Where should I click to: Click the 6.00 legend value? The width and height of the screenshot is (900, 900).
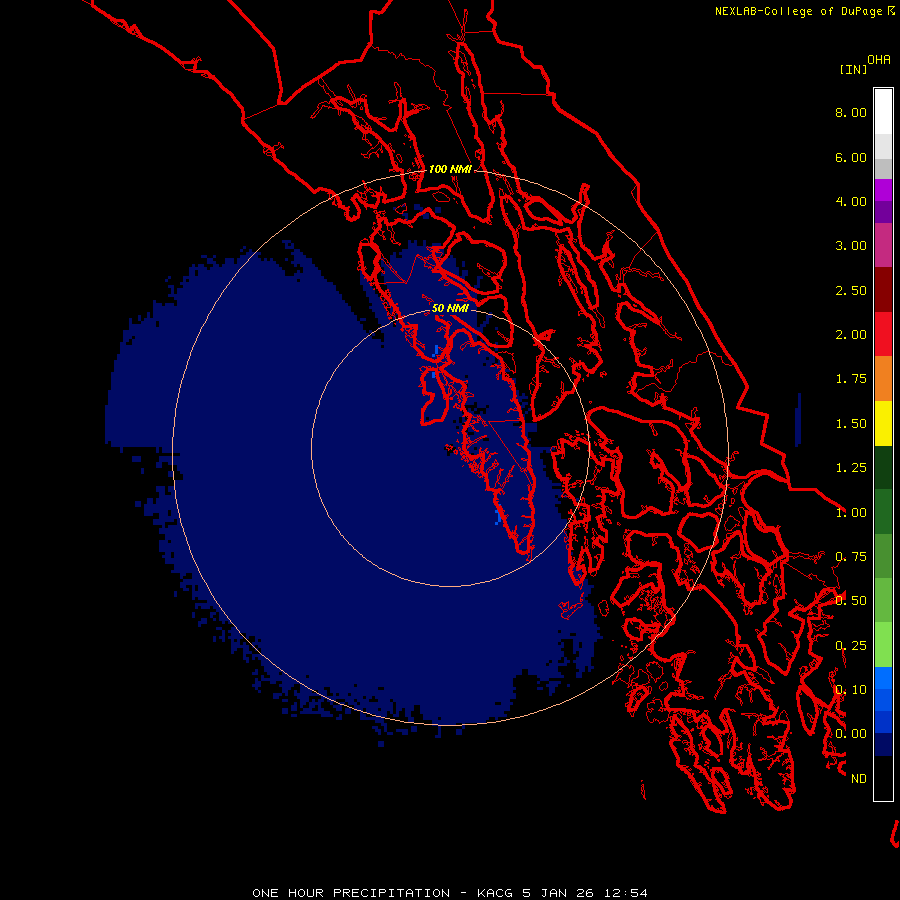[851, 157]
